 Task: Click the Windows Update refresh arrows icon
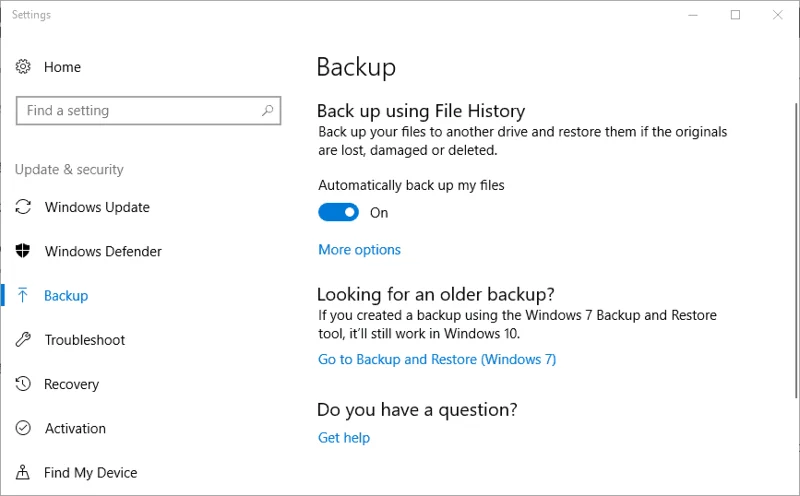23,207
